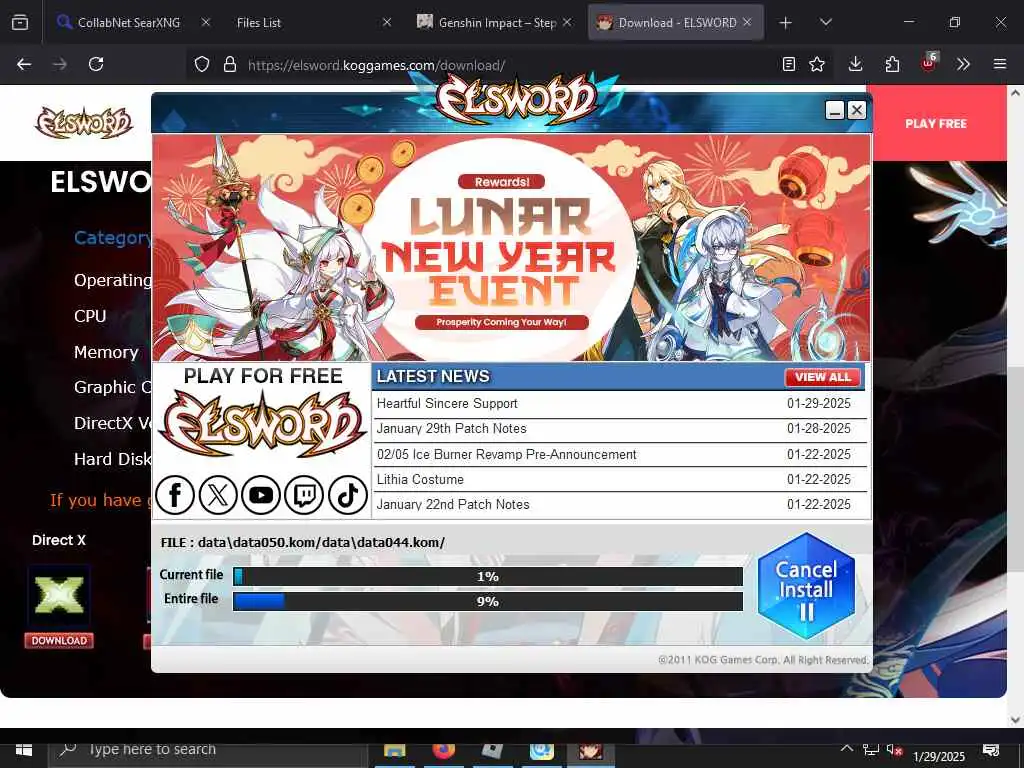Click the DirectX Download button

pos(59,641)
